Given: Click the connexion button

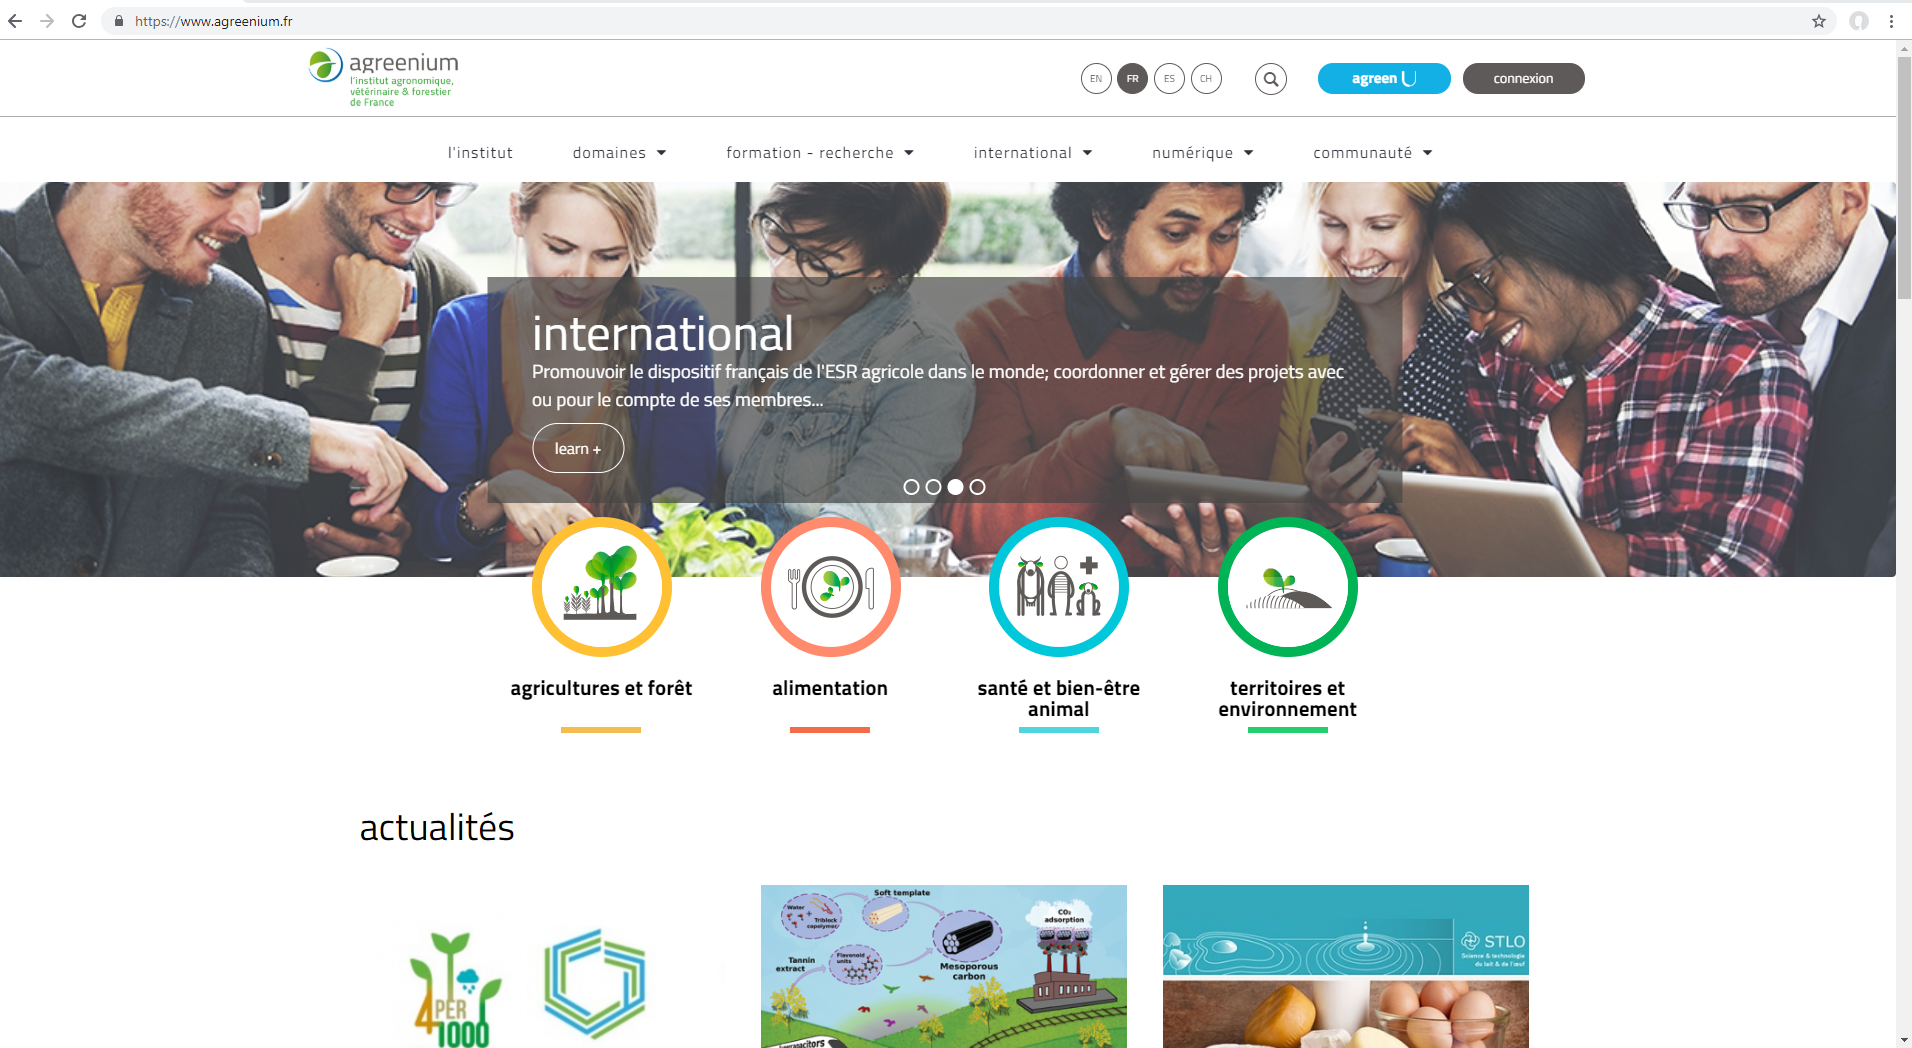Looking at the screenshot, I should pos(1523,79).
